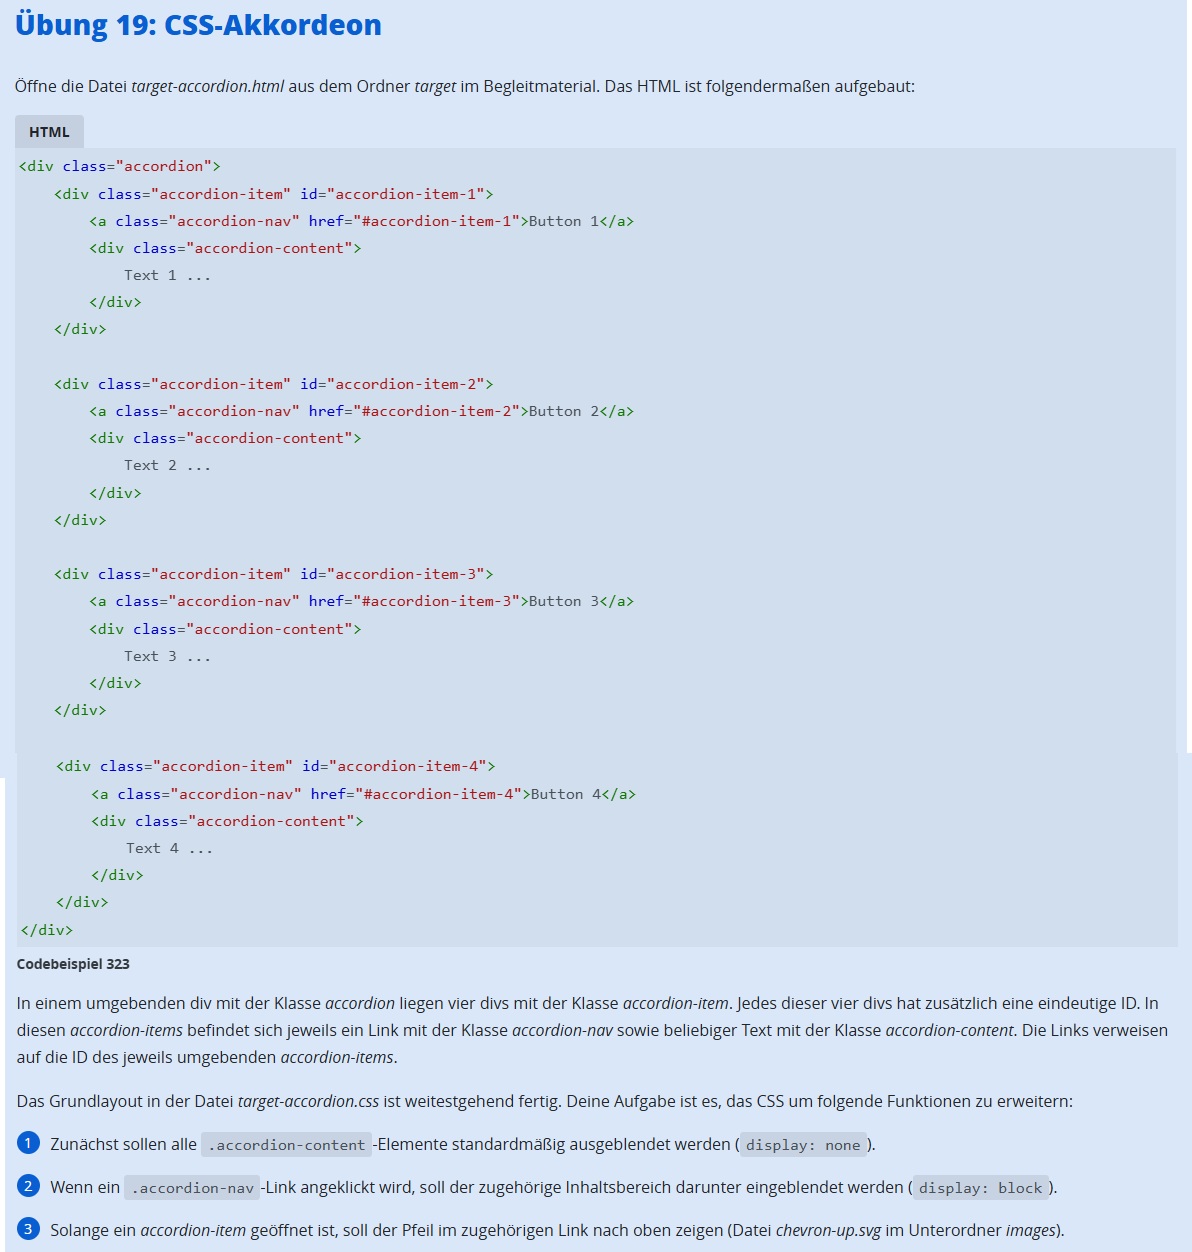This screenshot has height=1252, width=1192.
Task: Click the Button 2 anchor code line
Action: pos(361,411)
